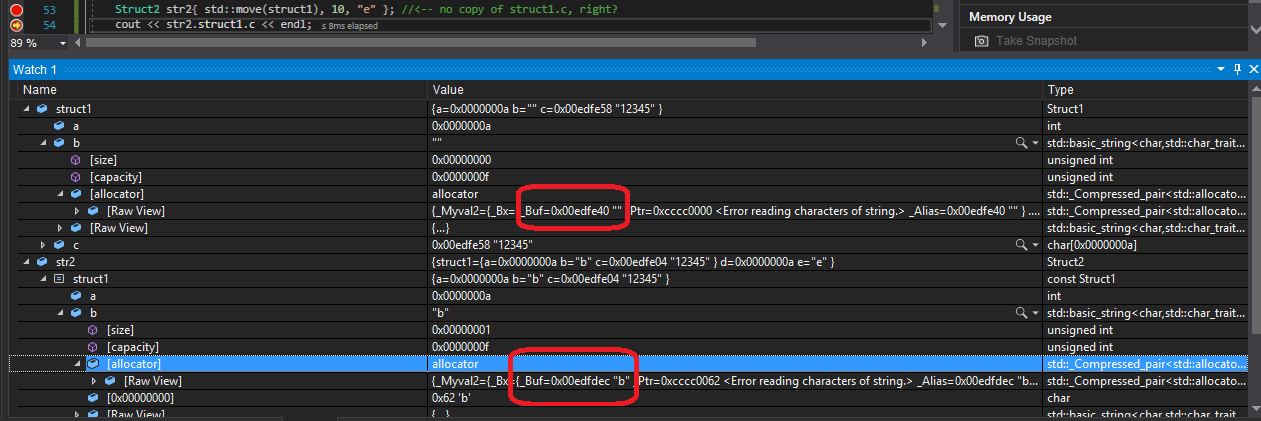Expand the [Raw View] row showing _Buf=0x00edfdec
This screenshot has height=421, width=1261.
(95, 381)
